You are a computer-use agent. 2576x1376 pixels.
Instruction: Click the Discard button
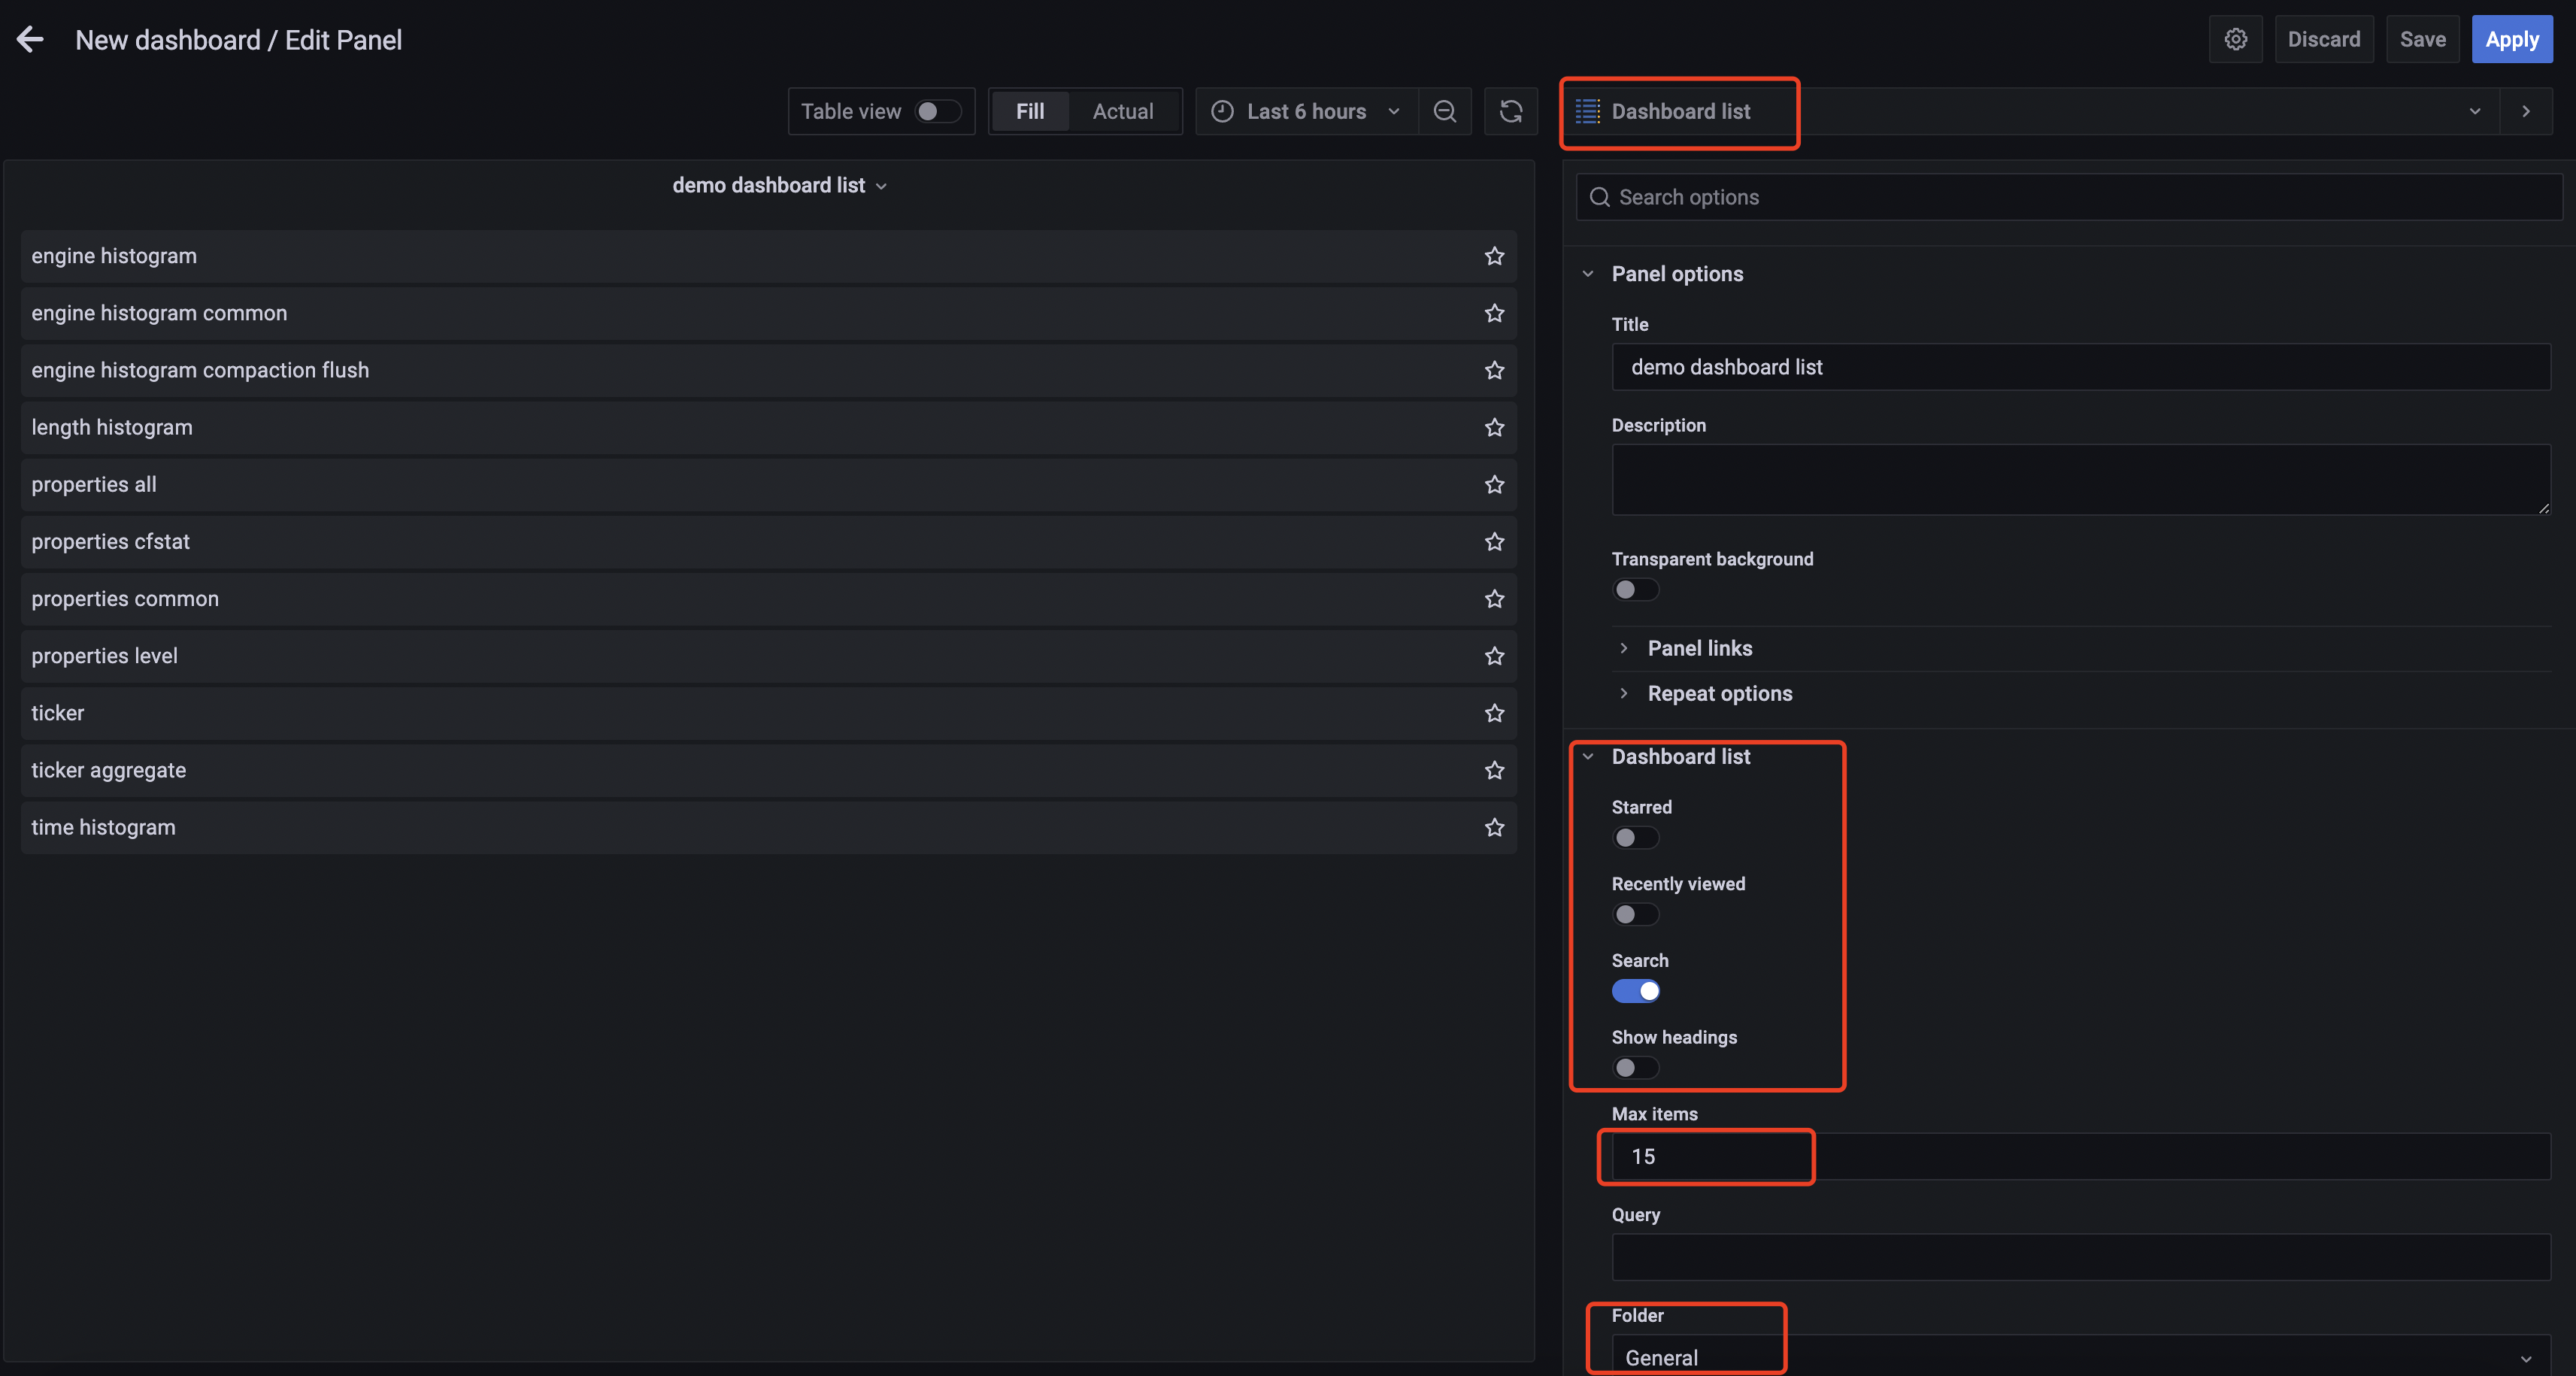[2323, 40]
